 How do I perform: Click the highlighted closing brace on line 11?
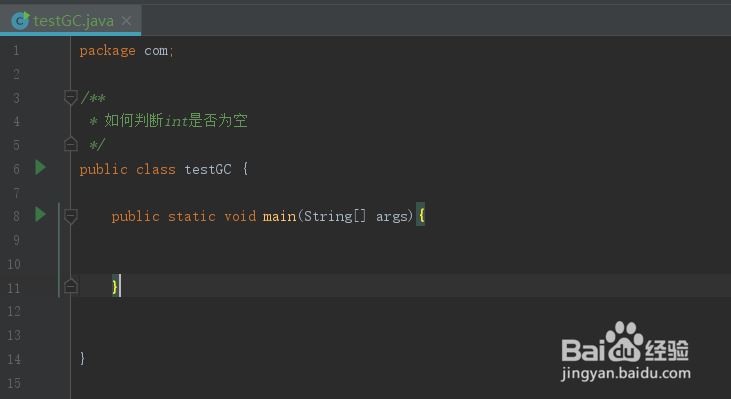click(x=115, y=286)
